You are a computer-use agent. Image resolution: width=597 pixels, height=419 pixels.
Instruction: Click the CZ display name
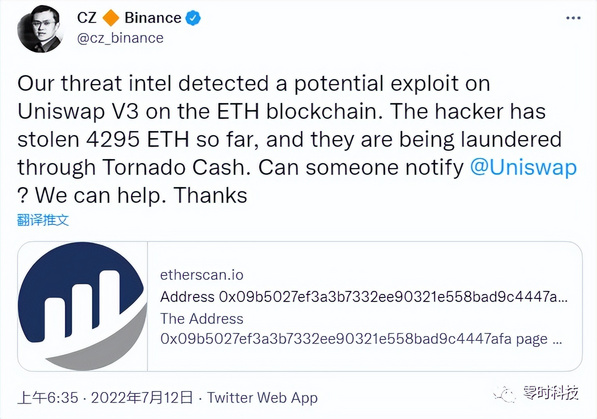[x=87, y=18]
